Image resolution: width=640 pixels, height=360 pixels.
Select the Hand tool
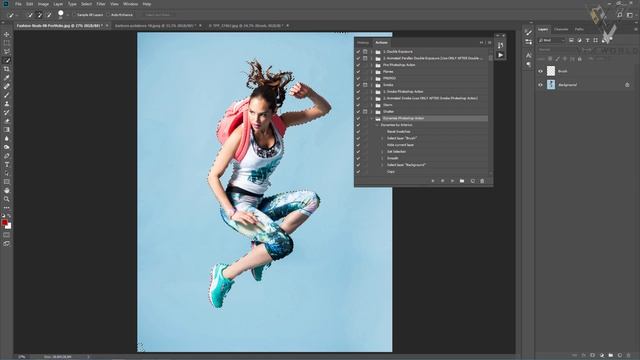(7, 191)
